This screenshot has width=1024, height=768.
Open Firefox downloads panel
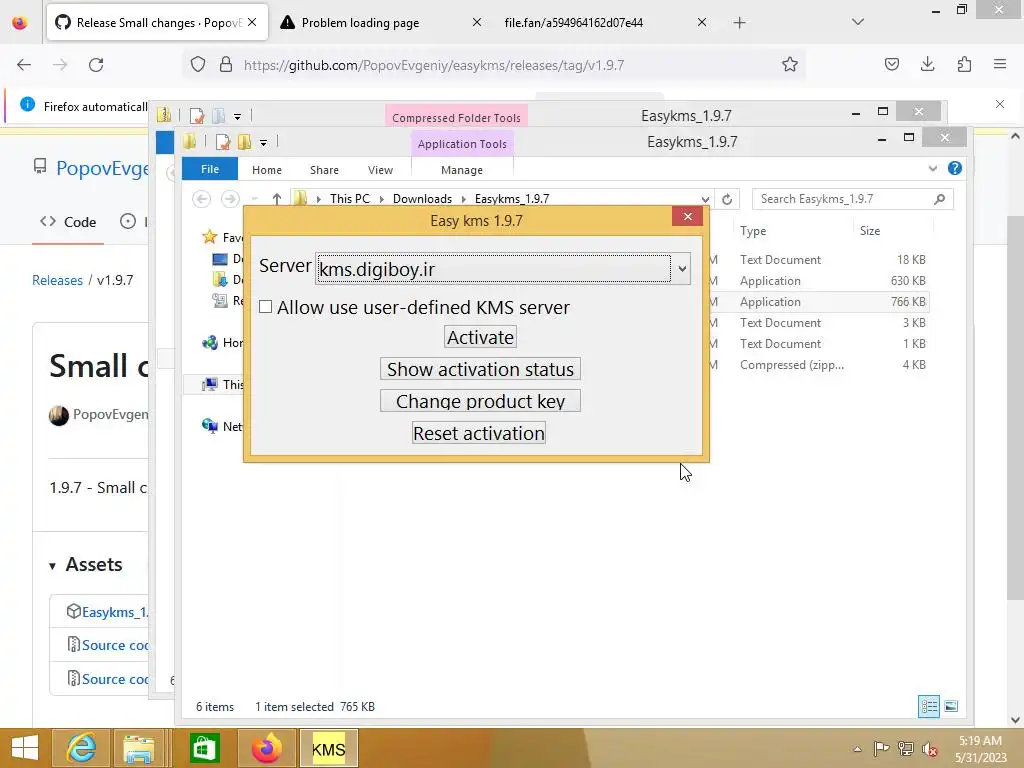coord(927,64)
